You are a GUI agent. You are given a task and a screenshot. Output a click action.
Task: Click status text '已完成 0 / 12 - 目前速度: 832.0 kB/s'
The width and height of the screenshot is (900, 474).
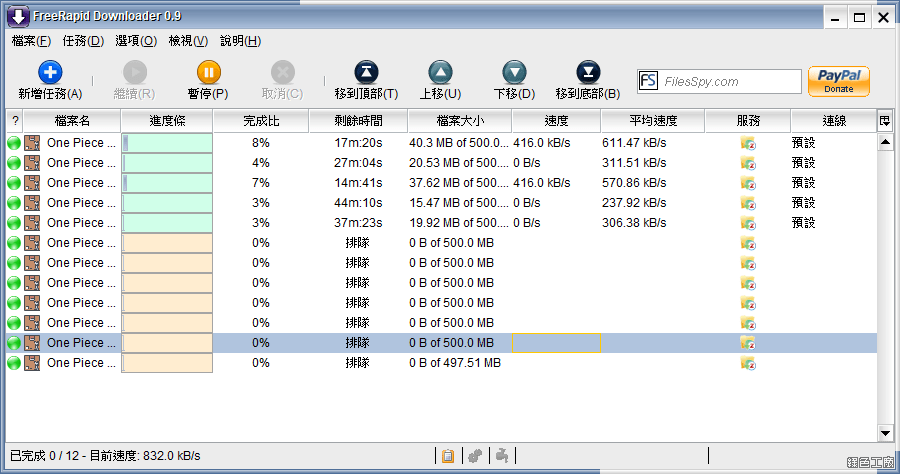[105, 456]
